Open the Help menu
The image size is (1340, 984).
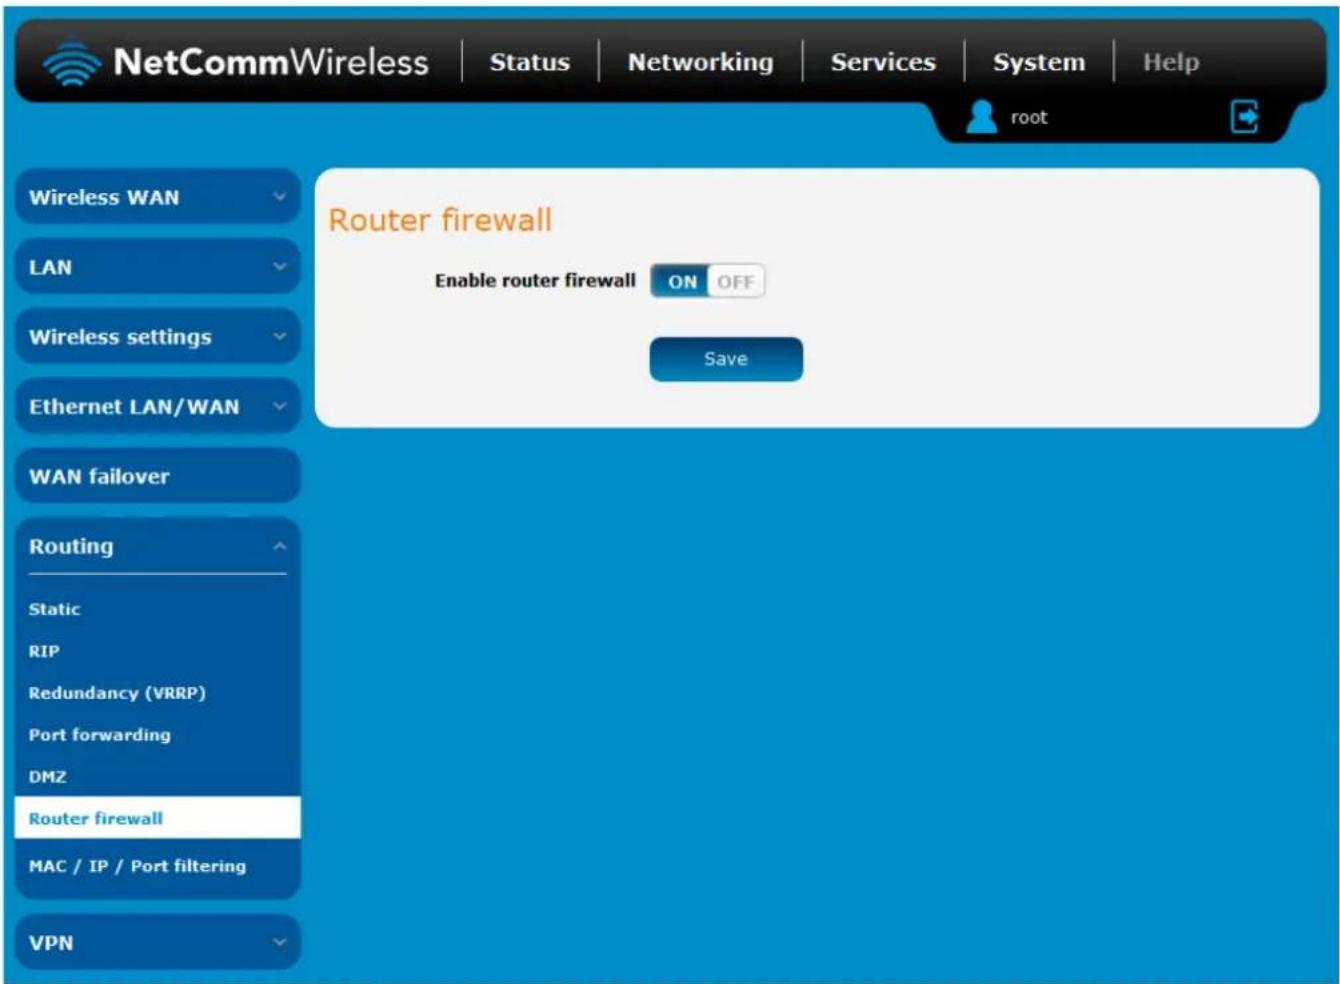[1171, 62]
